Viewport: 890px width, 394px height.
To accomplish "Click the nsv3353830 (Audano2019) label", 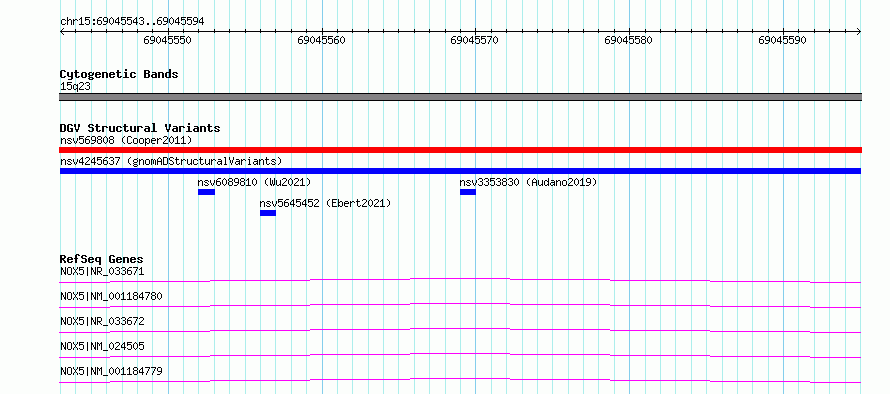I will [528, 182].
